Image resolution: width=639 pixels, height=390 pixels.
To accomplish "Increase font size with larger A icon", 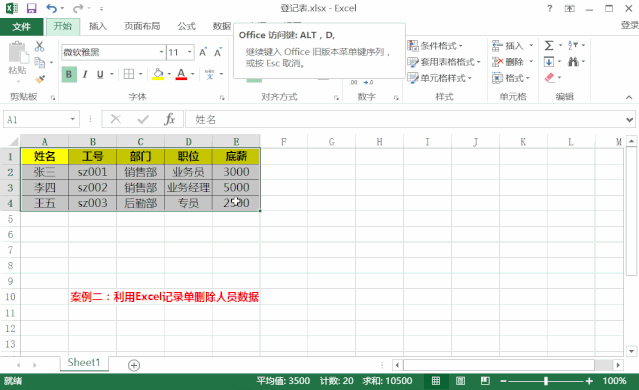I will [203, 52].
